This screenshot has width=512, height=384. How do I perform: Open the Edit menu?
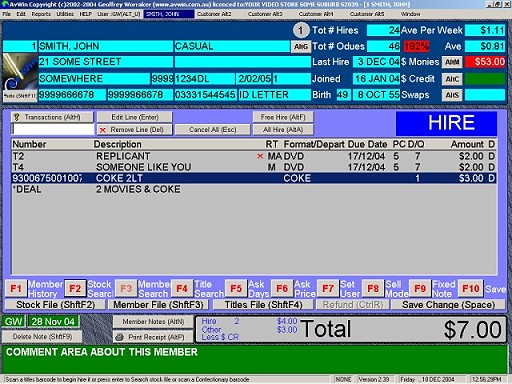[21, 14]
